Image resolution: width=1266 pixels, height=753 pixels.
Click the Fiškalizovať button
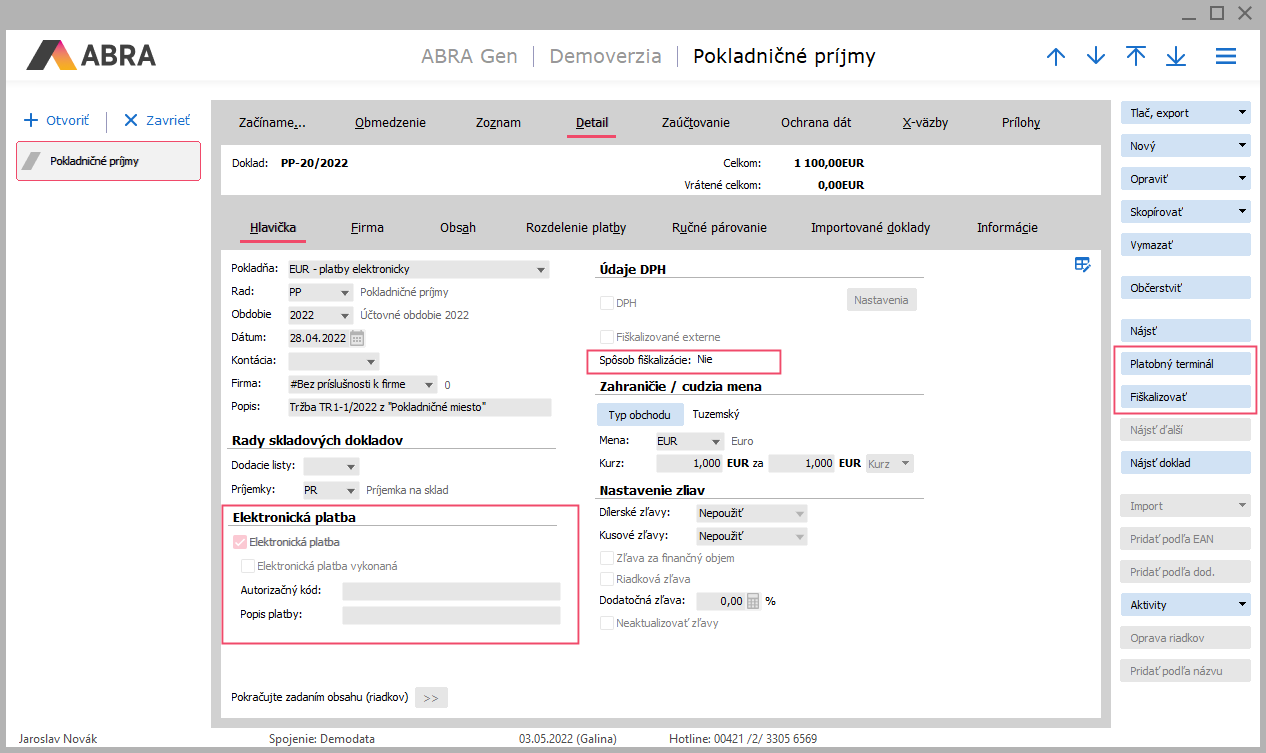[x=1186, y=397]
